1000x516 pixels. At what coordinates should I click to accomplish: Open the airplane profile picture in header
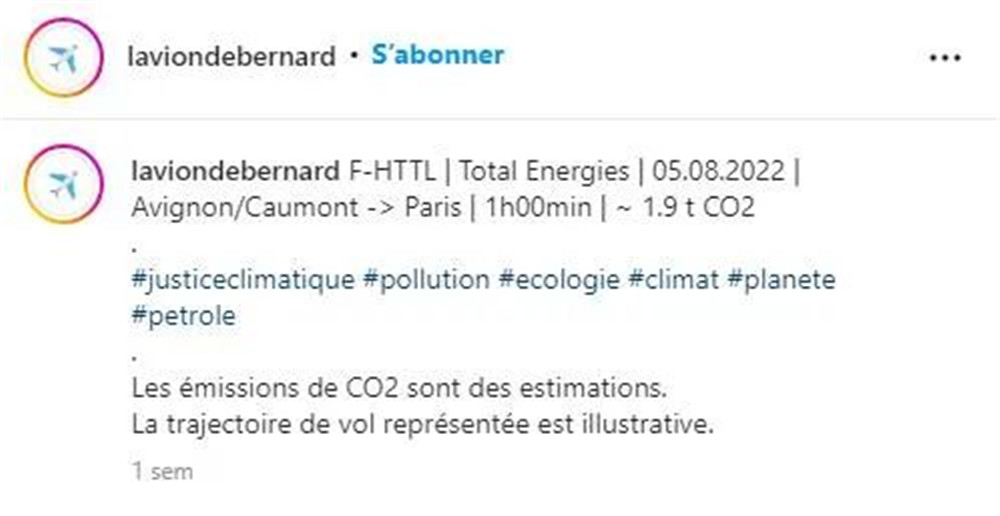[63, 57]
